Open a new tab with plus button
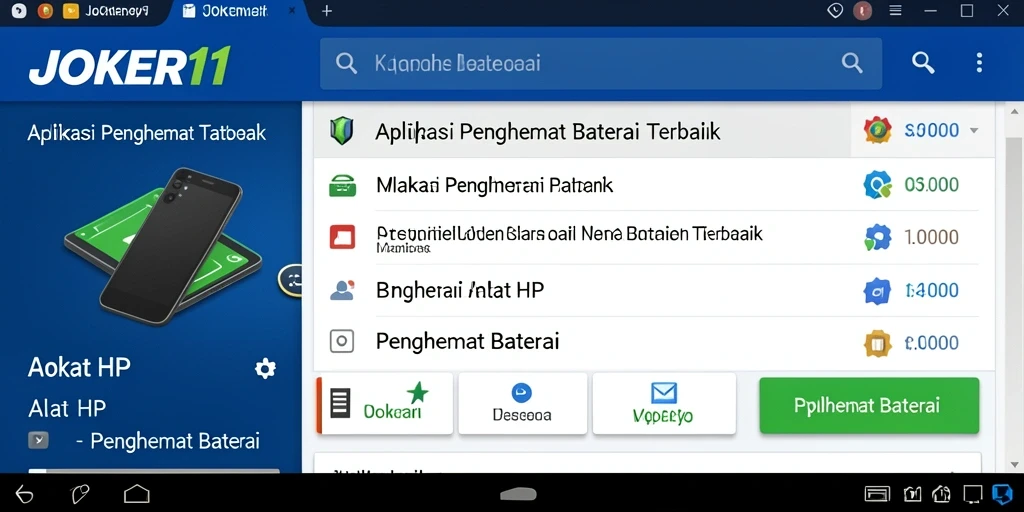Image resolution: width=1024 pixels, height=512 pixels. (327, 11)
